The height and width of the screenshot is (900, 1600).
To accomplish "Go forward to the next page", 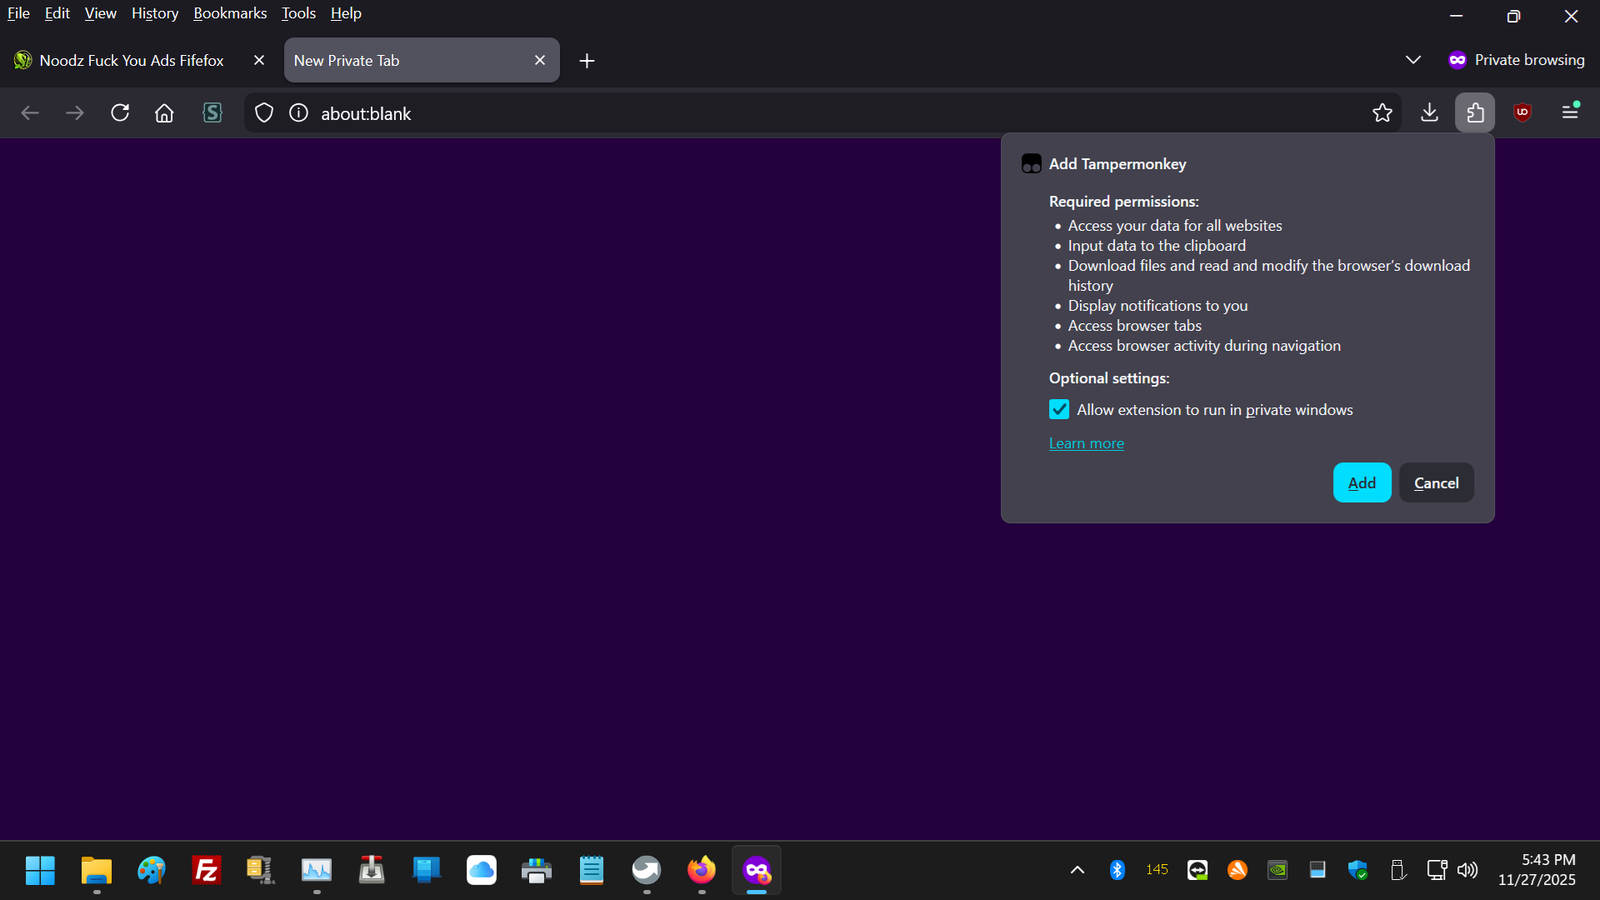I will (x=75, y=113).
